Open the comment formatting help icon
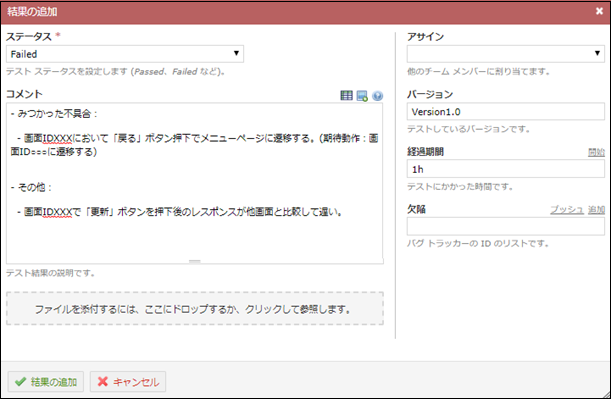The height and width of the screenshot is (399, 611). [x=378, y=96]
